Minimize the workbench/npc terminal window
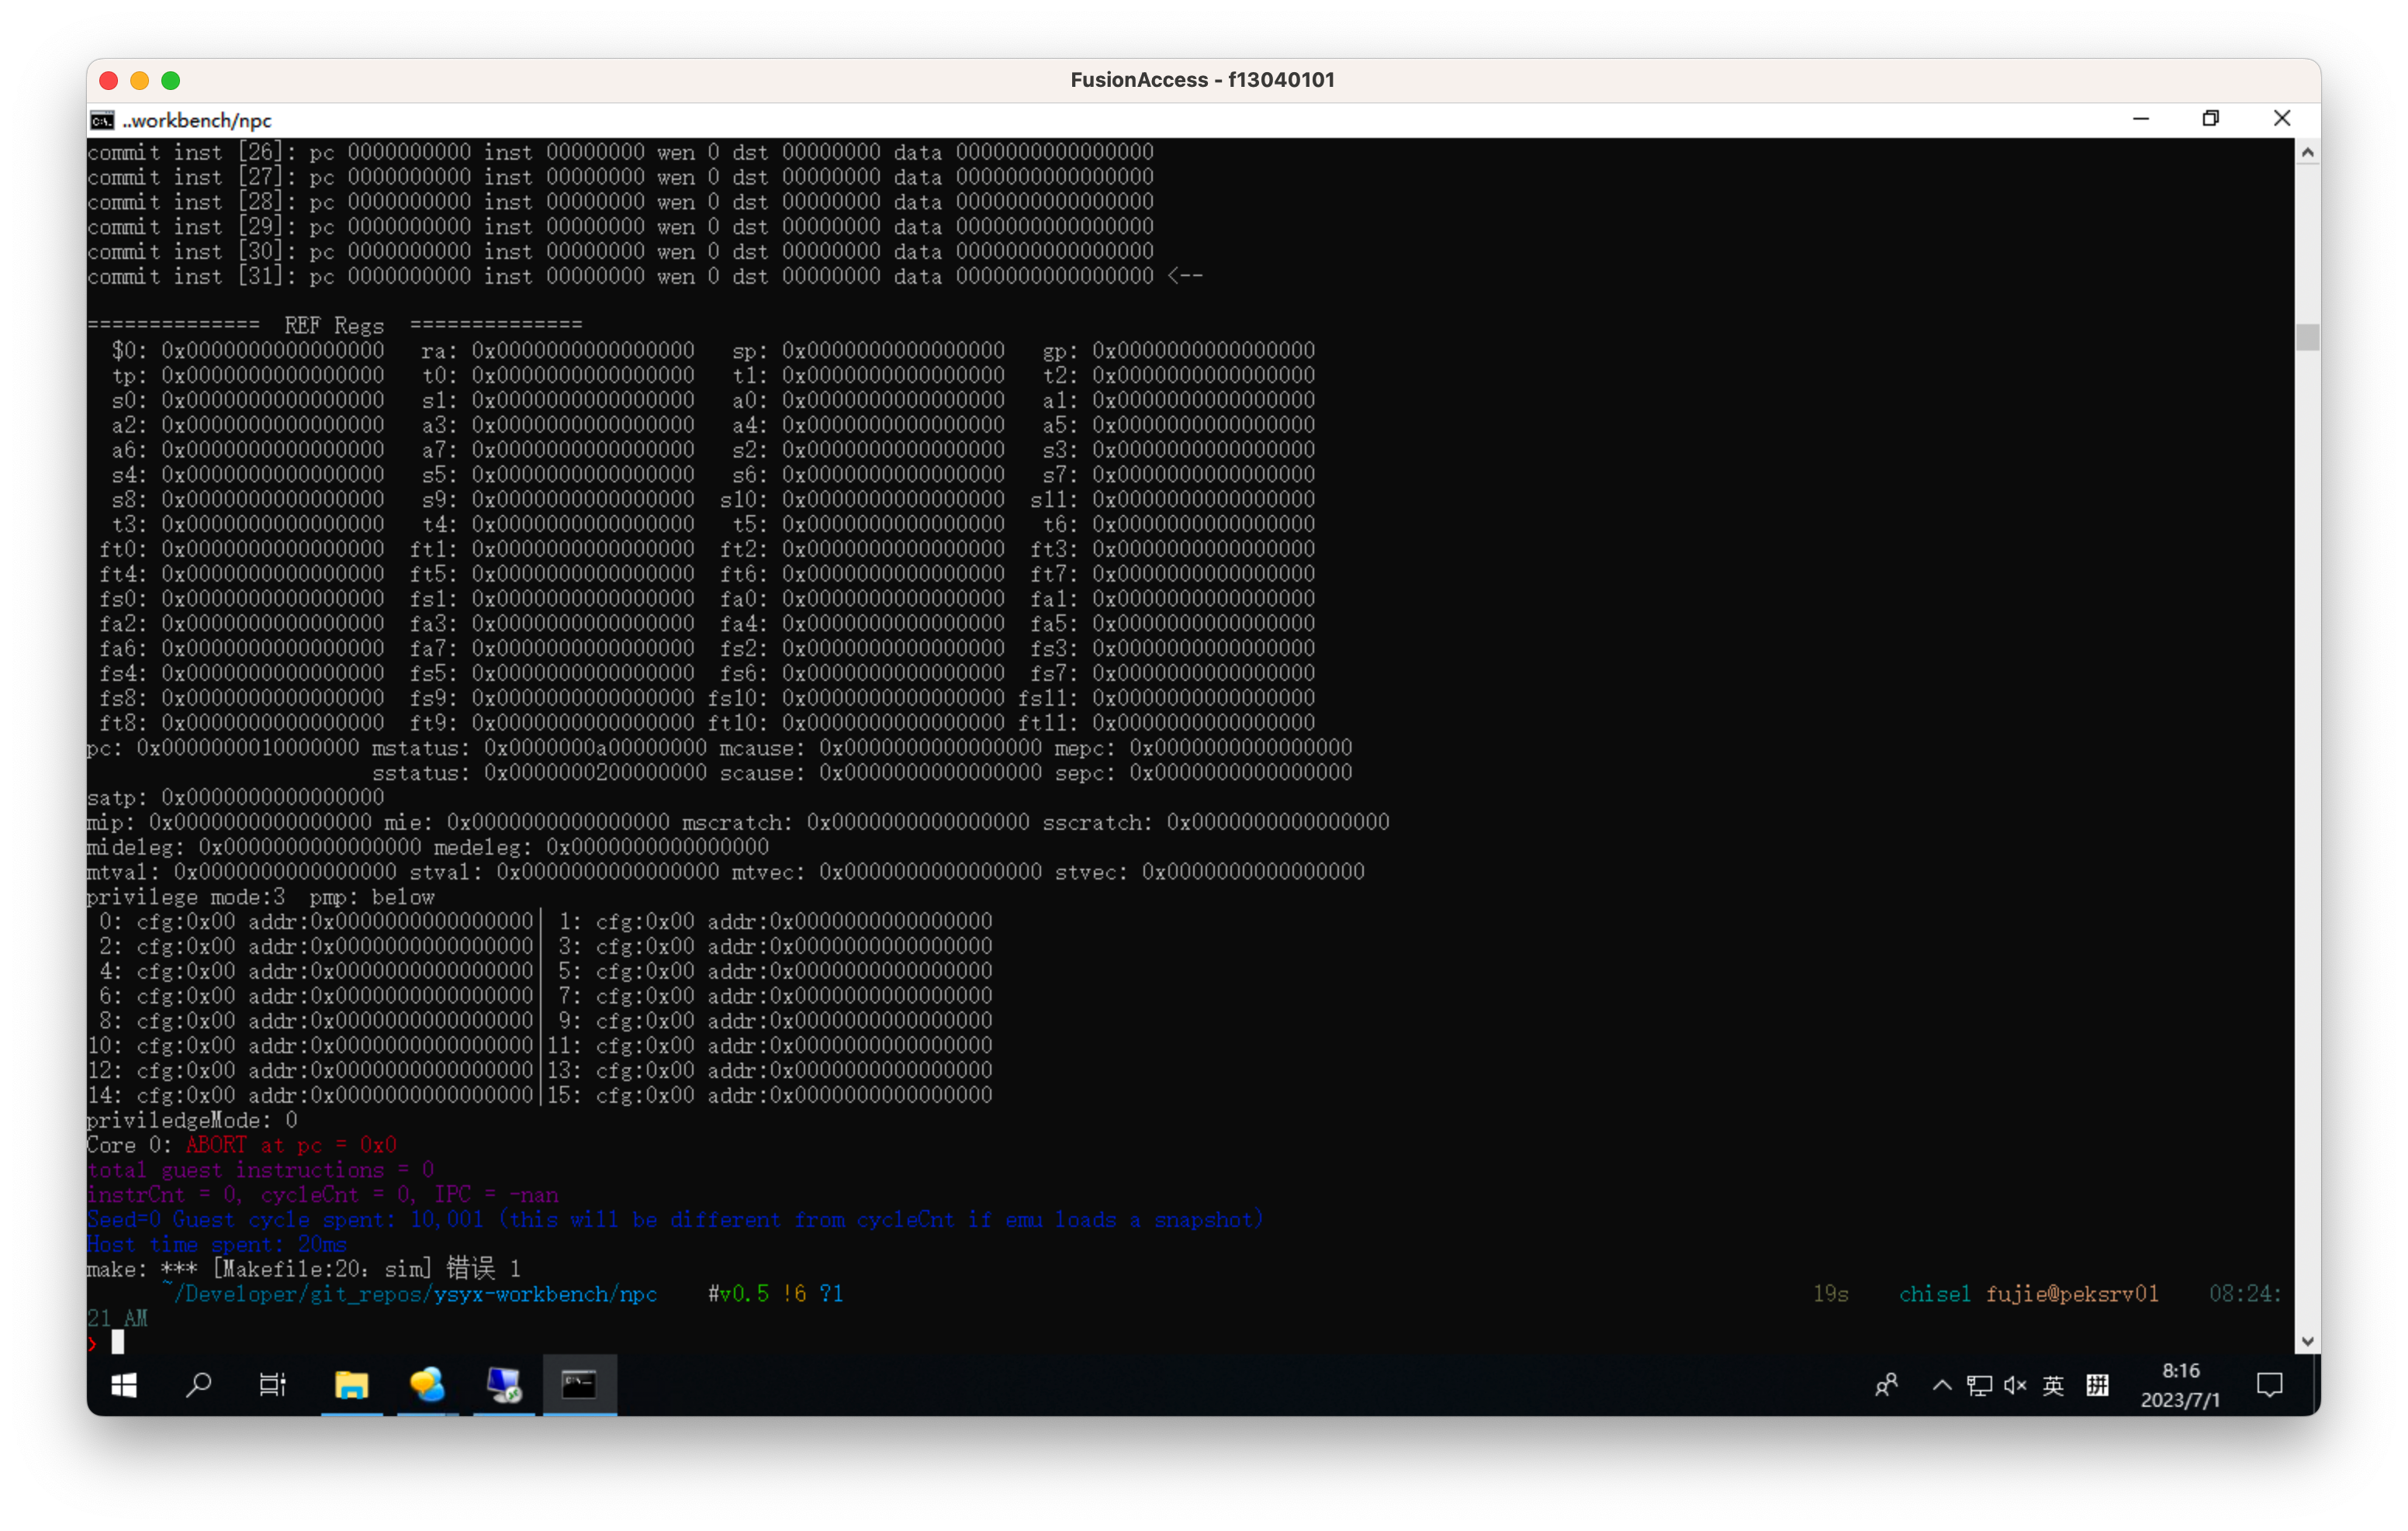The image size is (2408, 1531). tap(2141, 119)
